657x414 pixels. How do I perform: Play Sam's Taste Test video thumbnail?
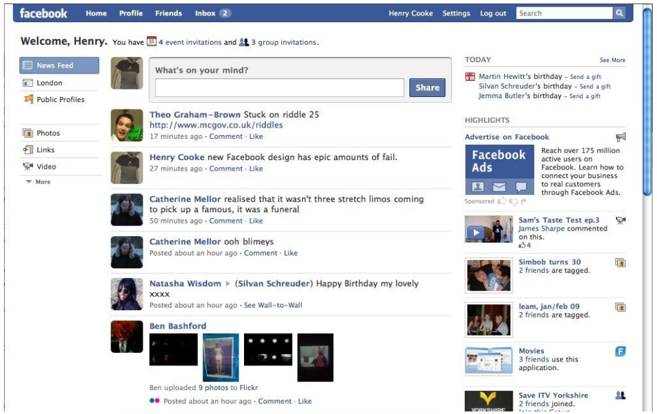pyautogui.click(x=489, y=229)
